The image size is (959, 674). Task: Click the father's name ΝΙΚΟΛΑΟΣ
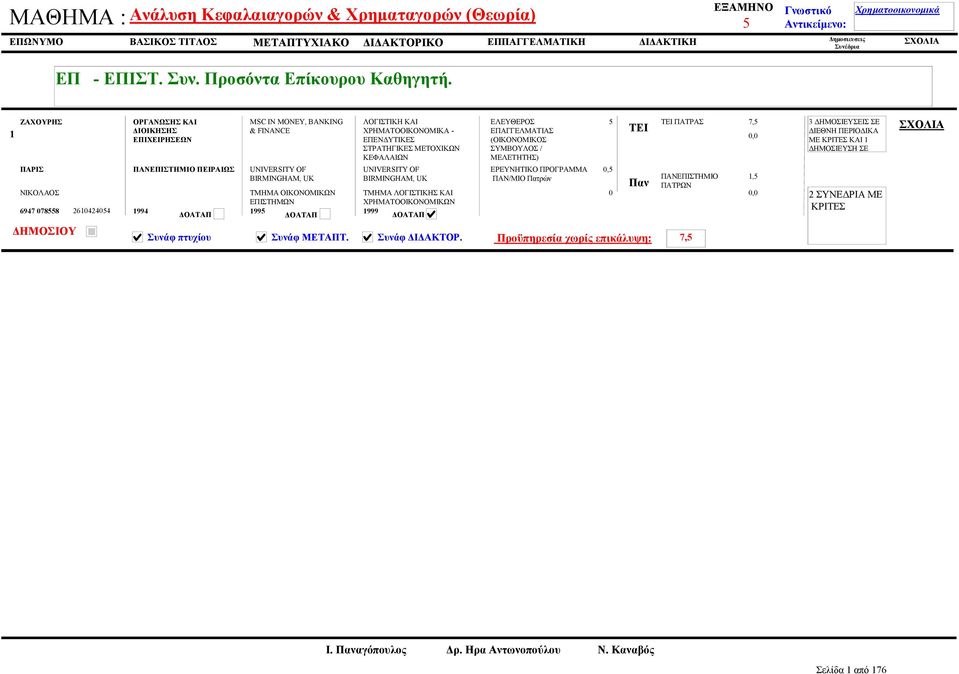click(x=40, y=193)
